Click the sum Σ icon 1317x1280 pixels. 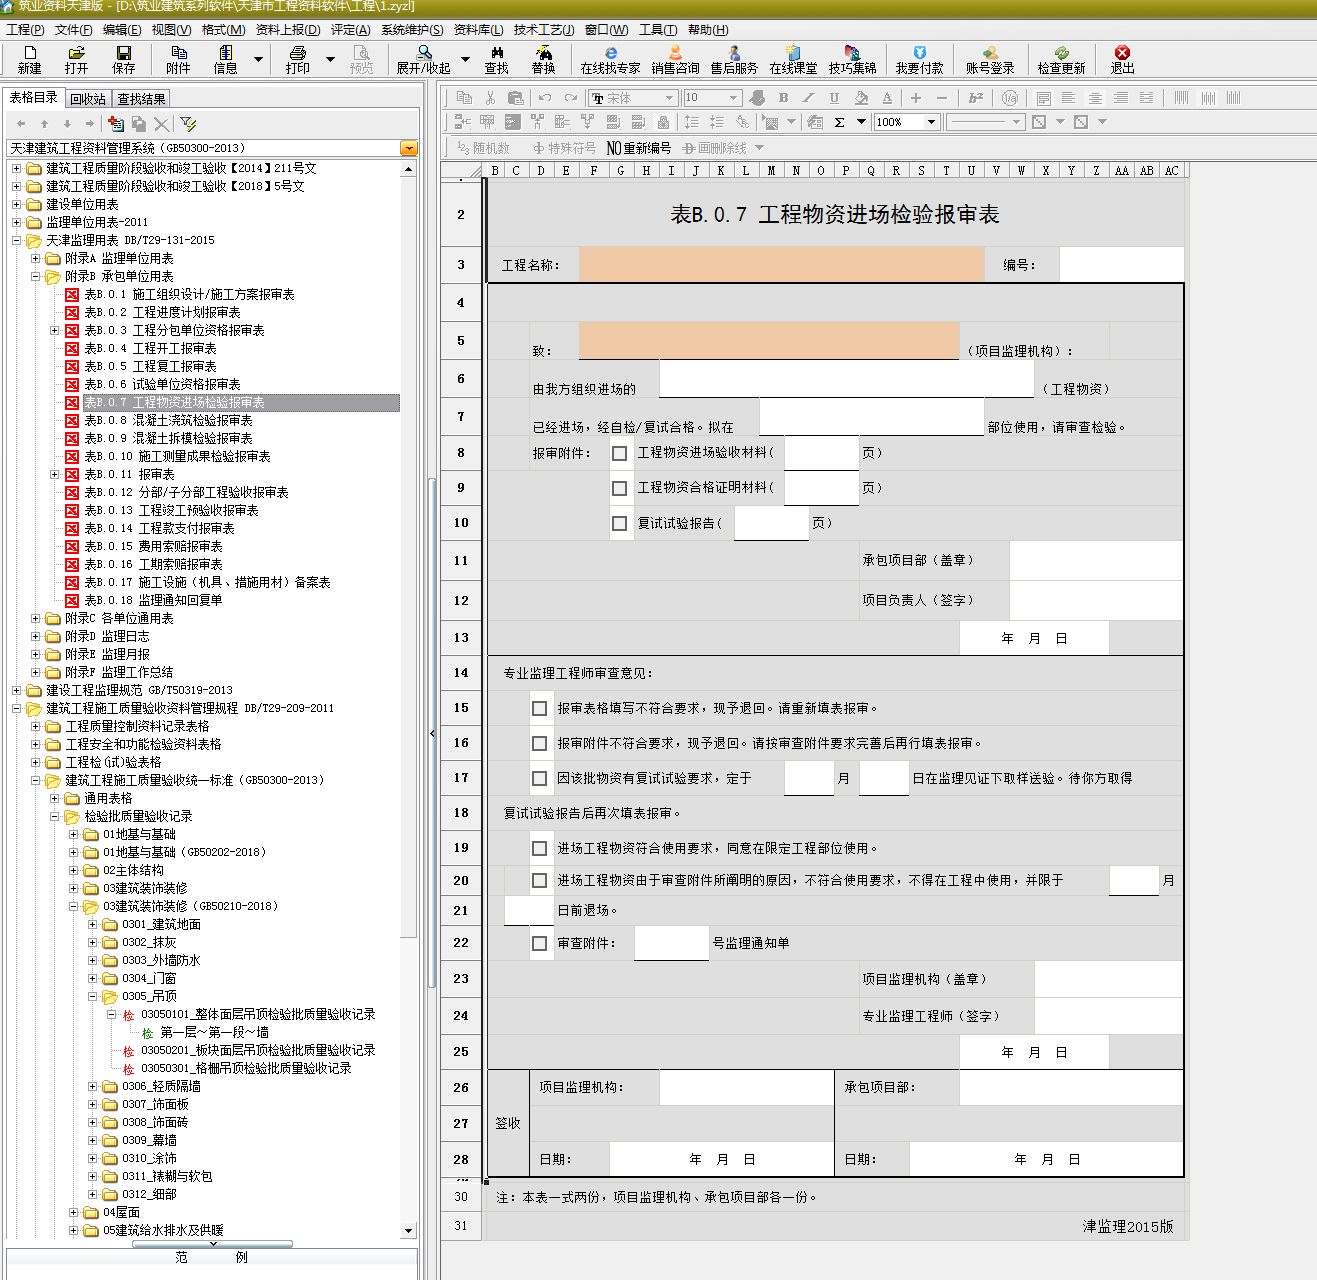pos(839,122)
